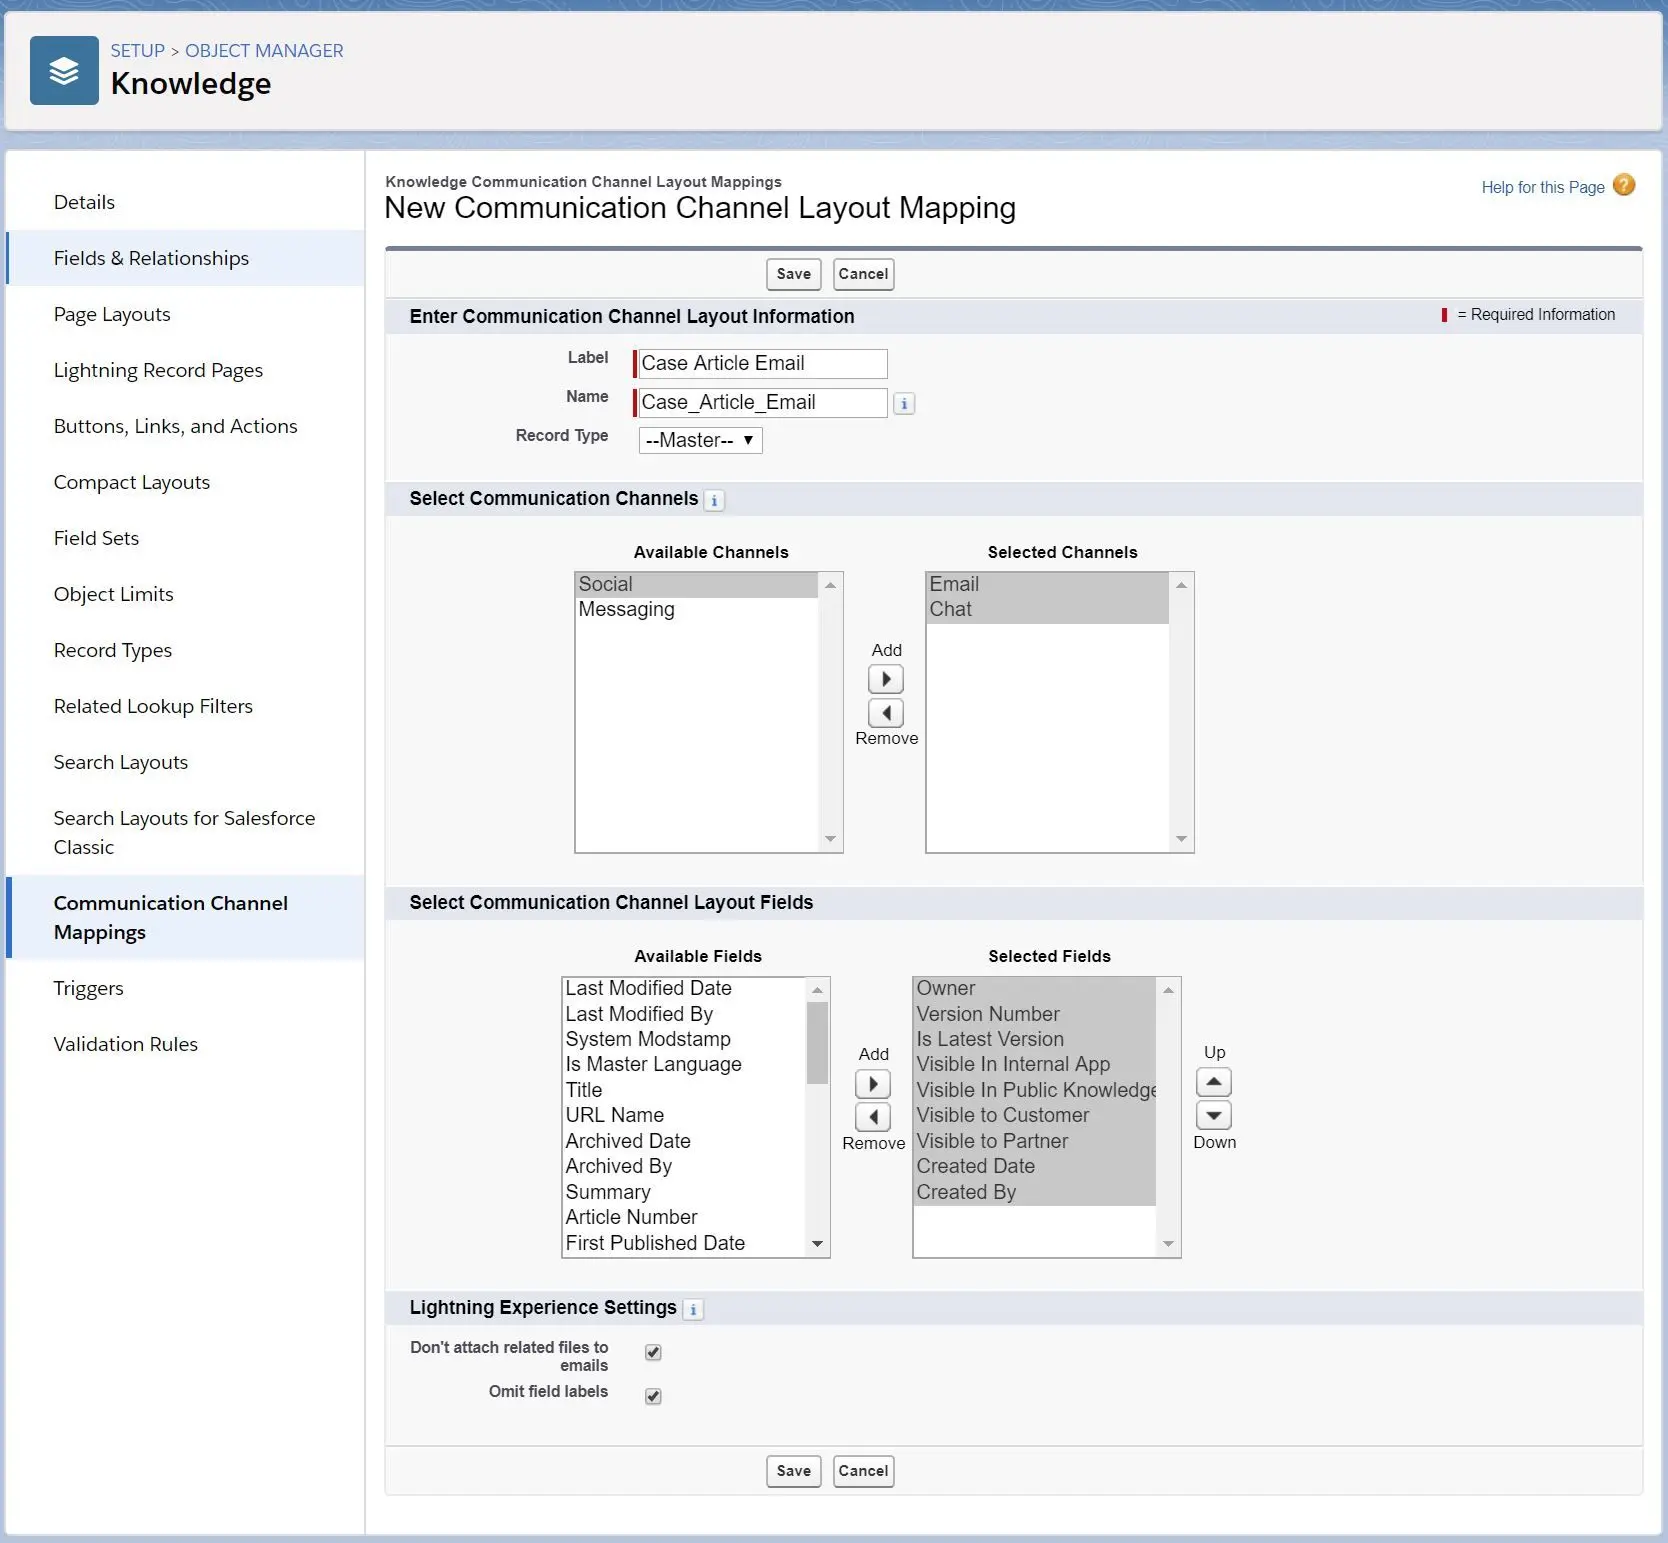Click the Remove arrow for channels
This screenshot has width=1668, height=1543.
click(886, 713)
